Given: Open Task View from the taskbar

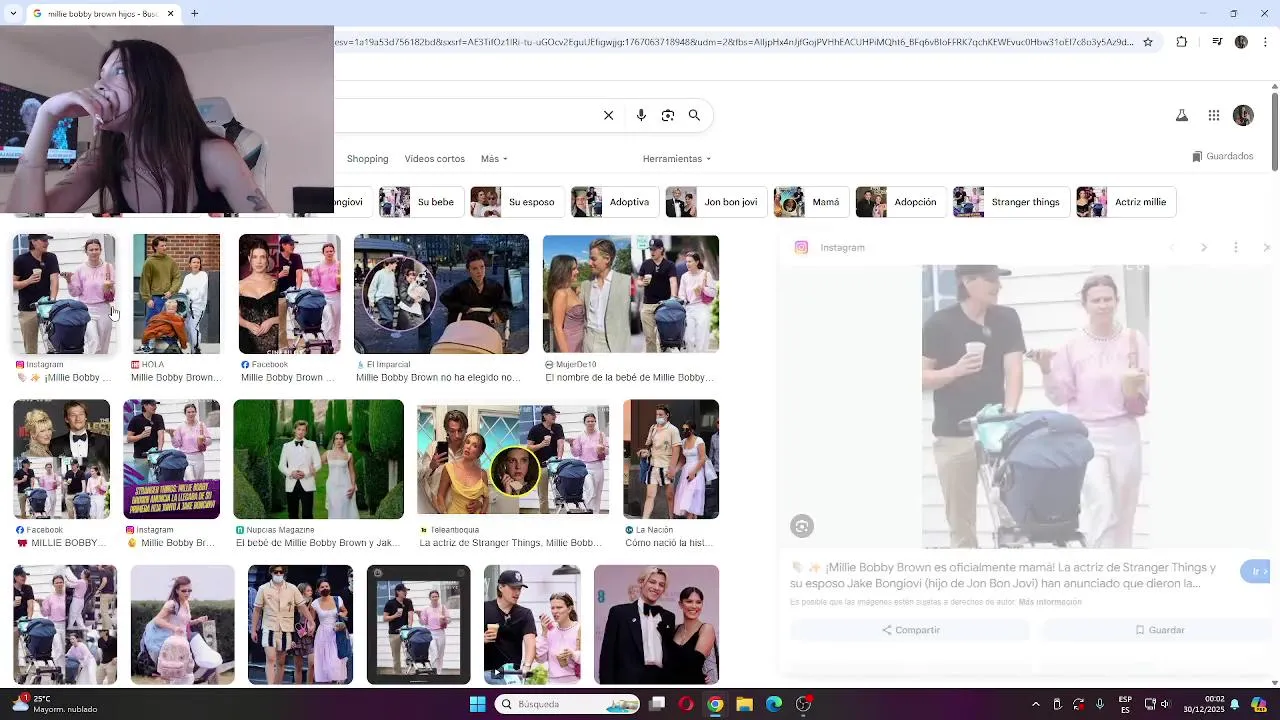Looking at the screenshot, I should [657, 704].
